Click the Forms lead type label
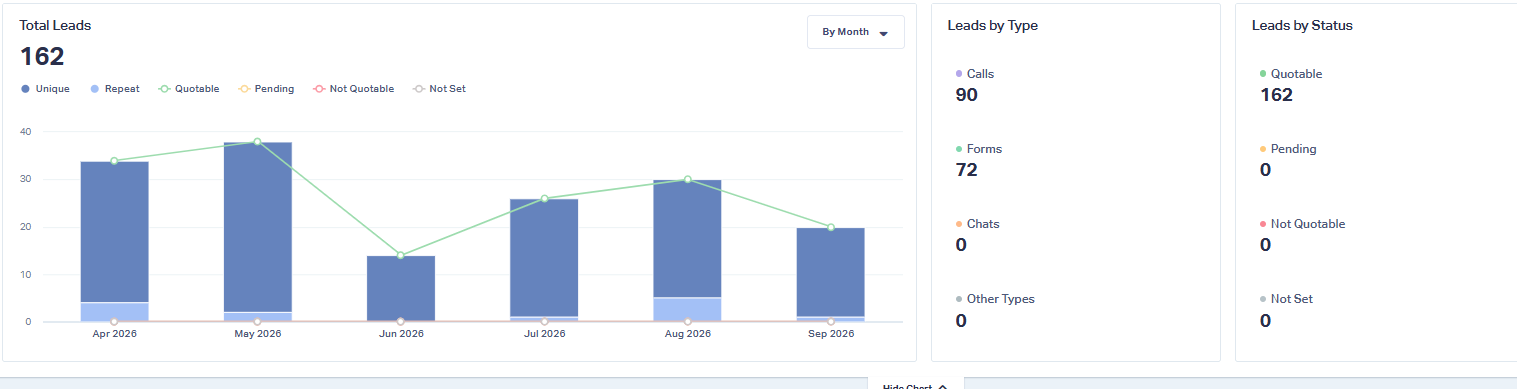1517x389 pixels. [984, 149]
